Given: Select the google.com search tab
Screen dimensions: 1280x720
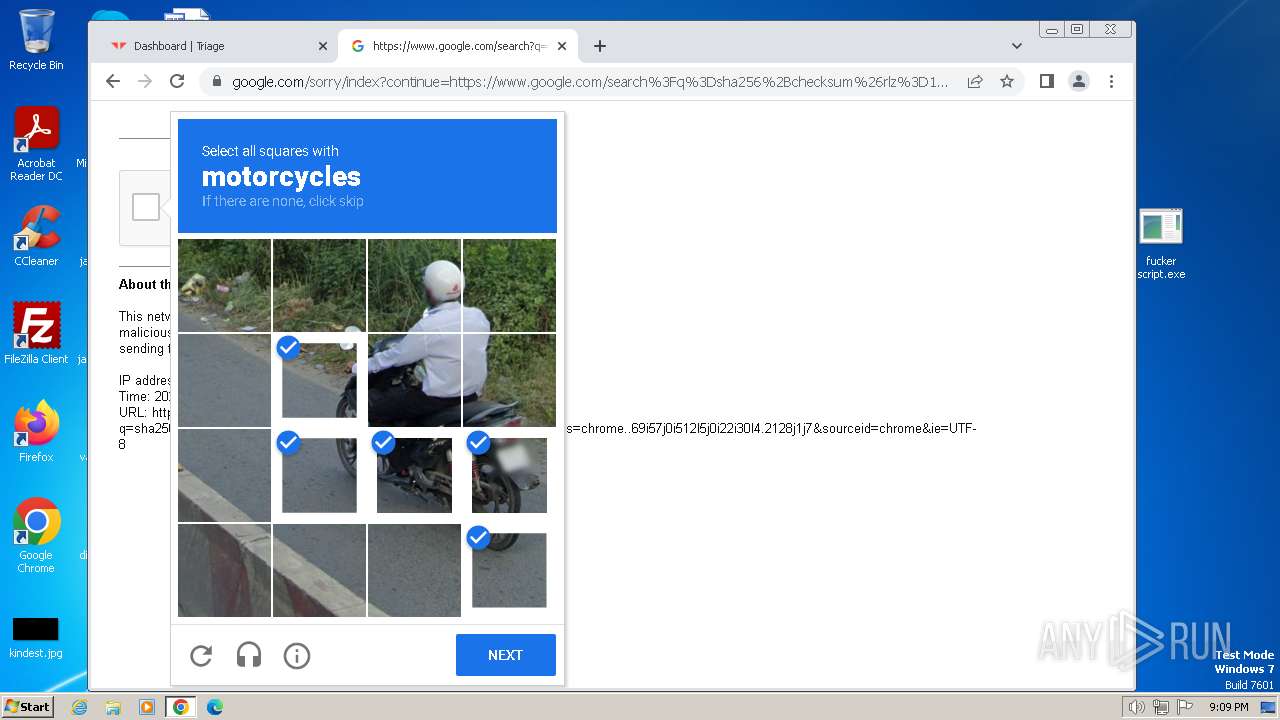Looking at the screenshot, I should [x=458, y=46].
